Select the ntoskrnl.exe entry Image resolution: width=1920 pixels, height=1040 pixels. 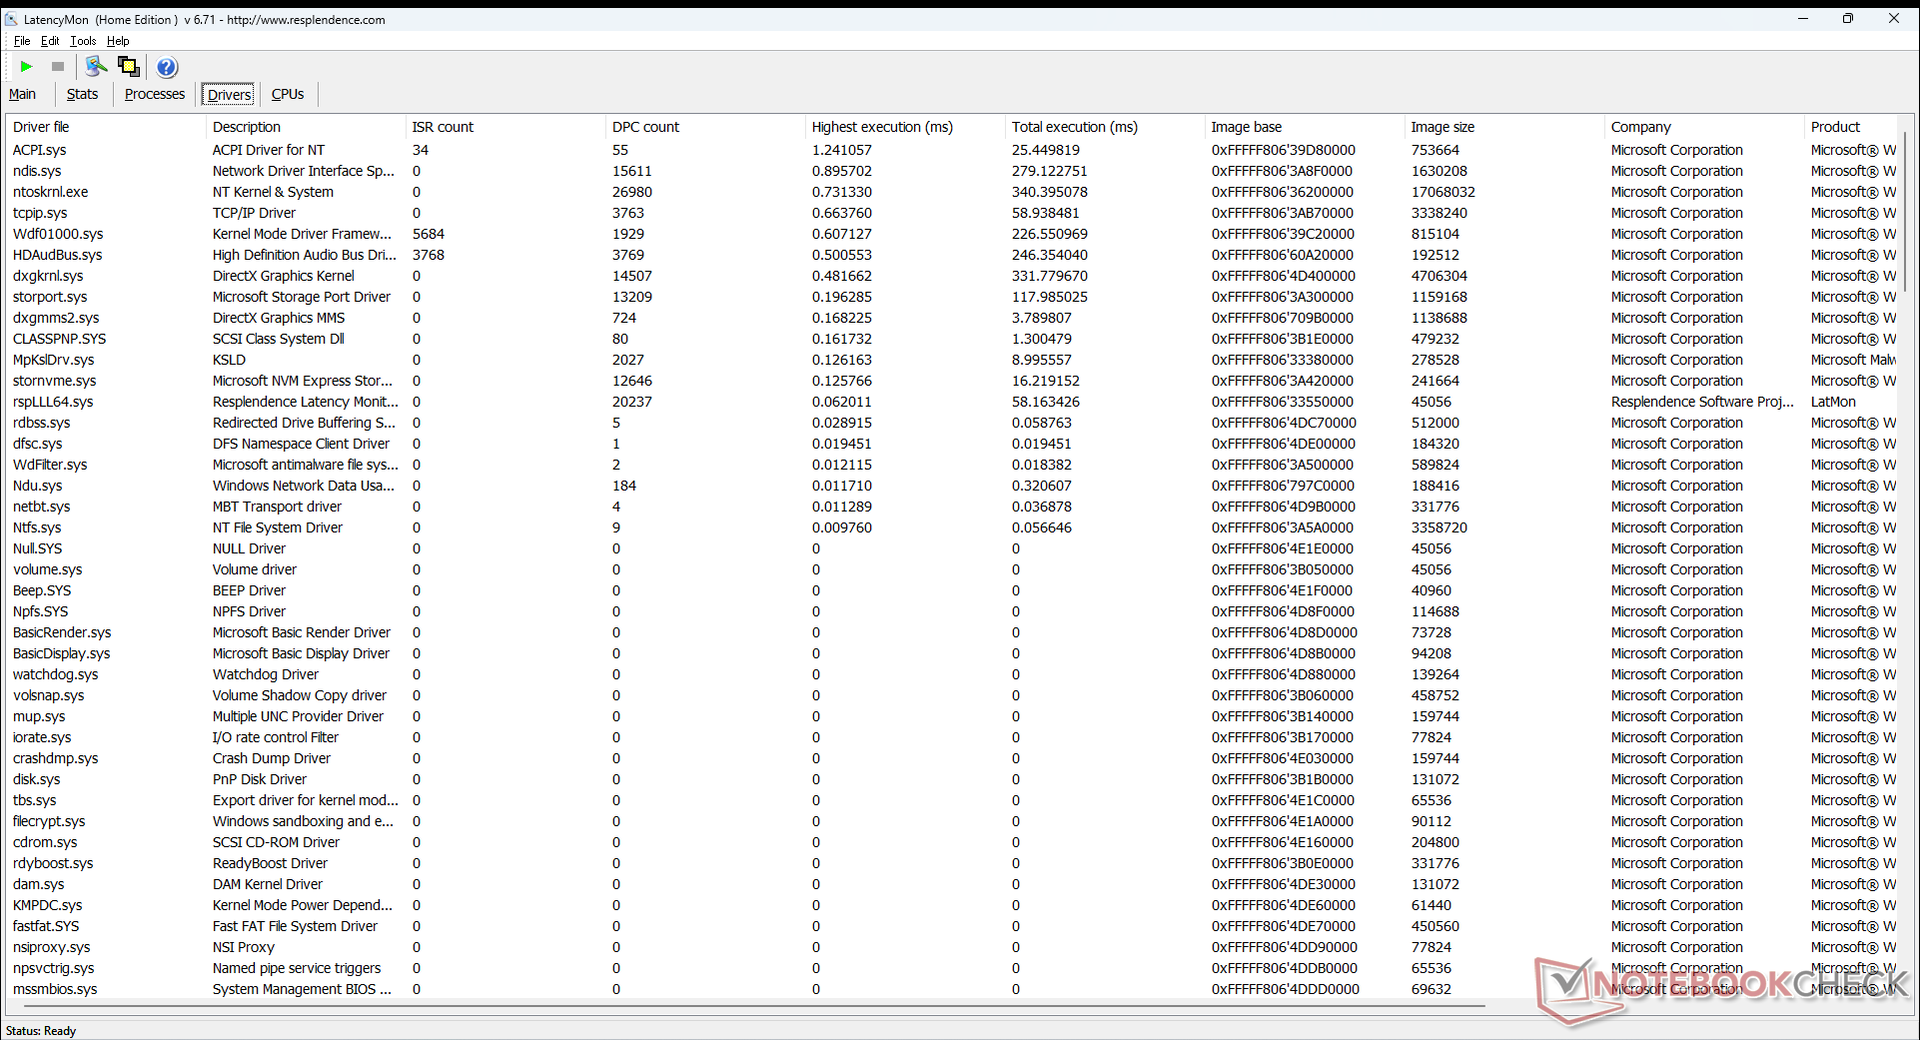[50, 192]
